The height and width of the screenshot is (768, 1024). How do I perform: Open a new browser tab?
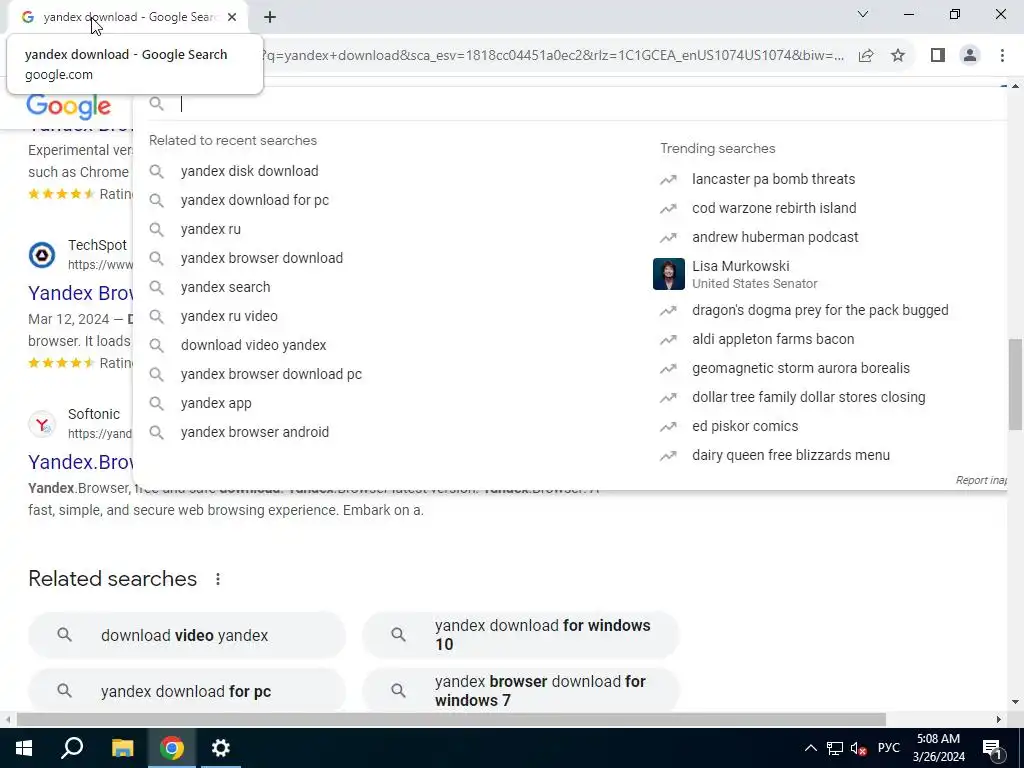click(270, 17)
